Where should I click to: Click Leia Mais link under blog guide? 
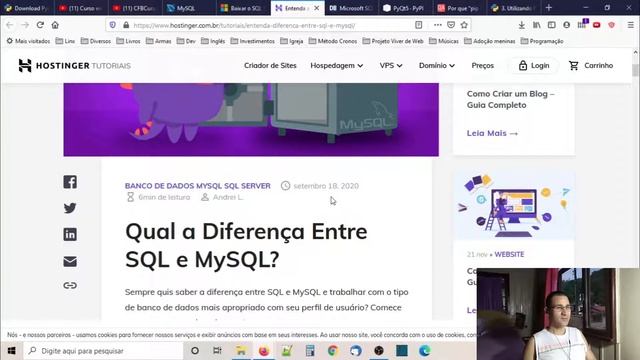[492, 133]
